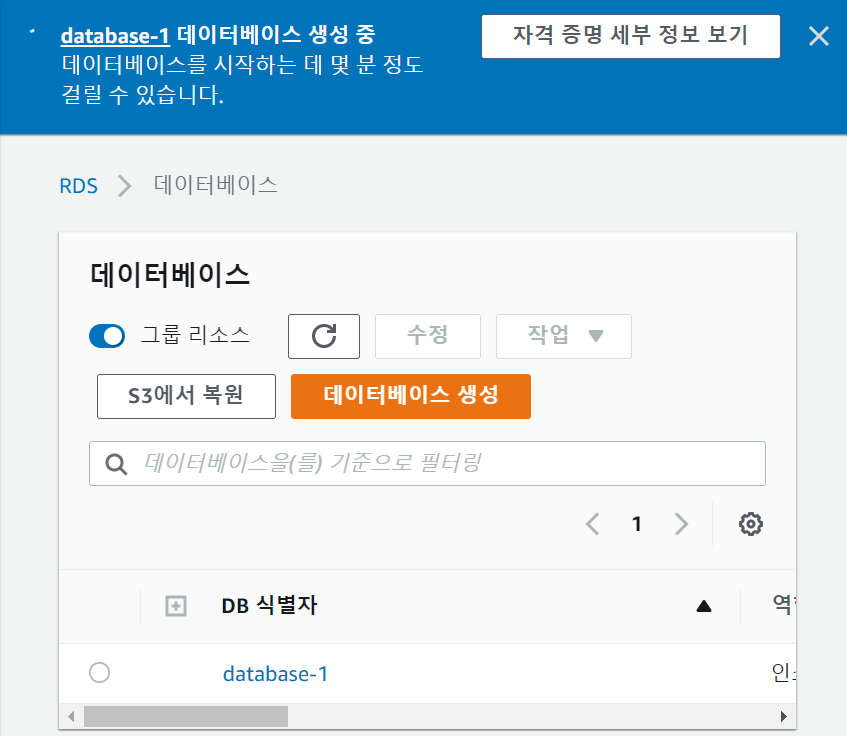Open database-1 link in table row
Screen dimensions: 847x736
point(275,674)
